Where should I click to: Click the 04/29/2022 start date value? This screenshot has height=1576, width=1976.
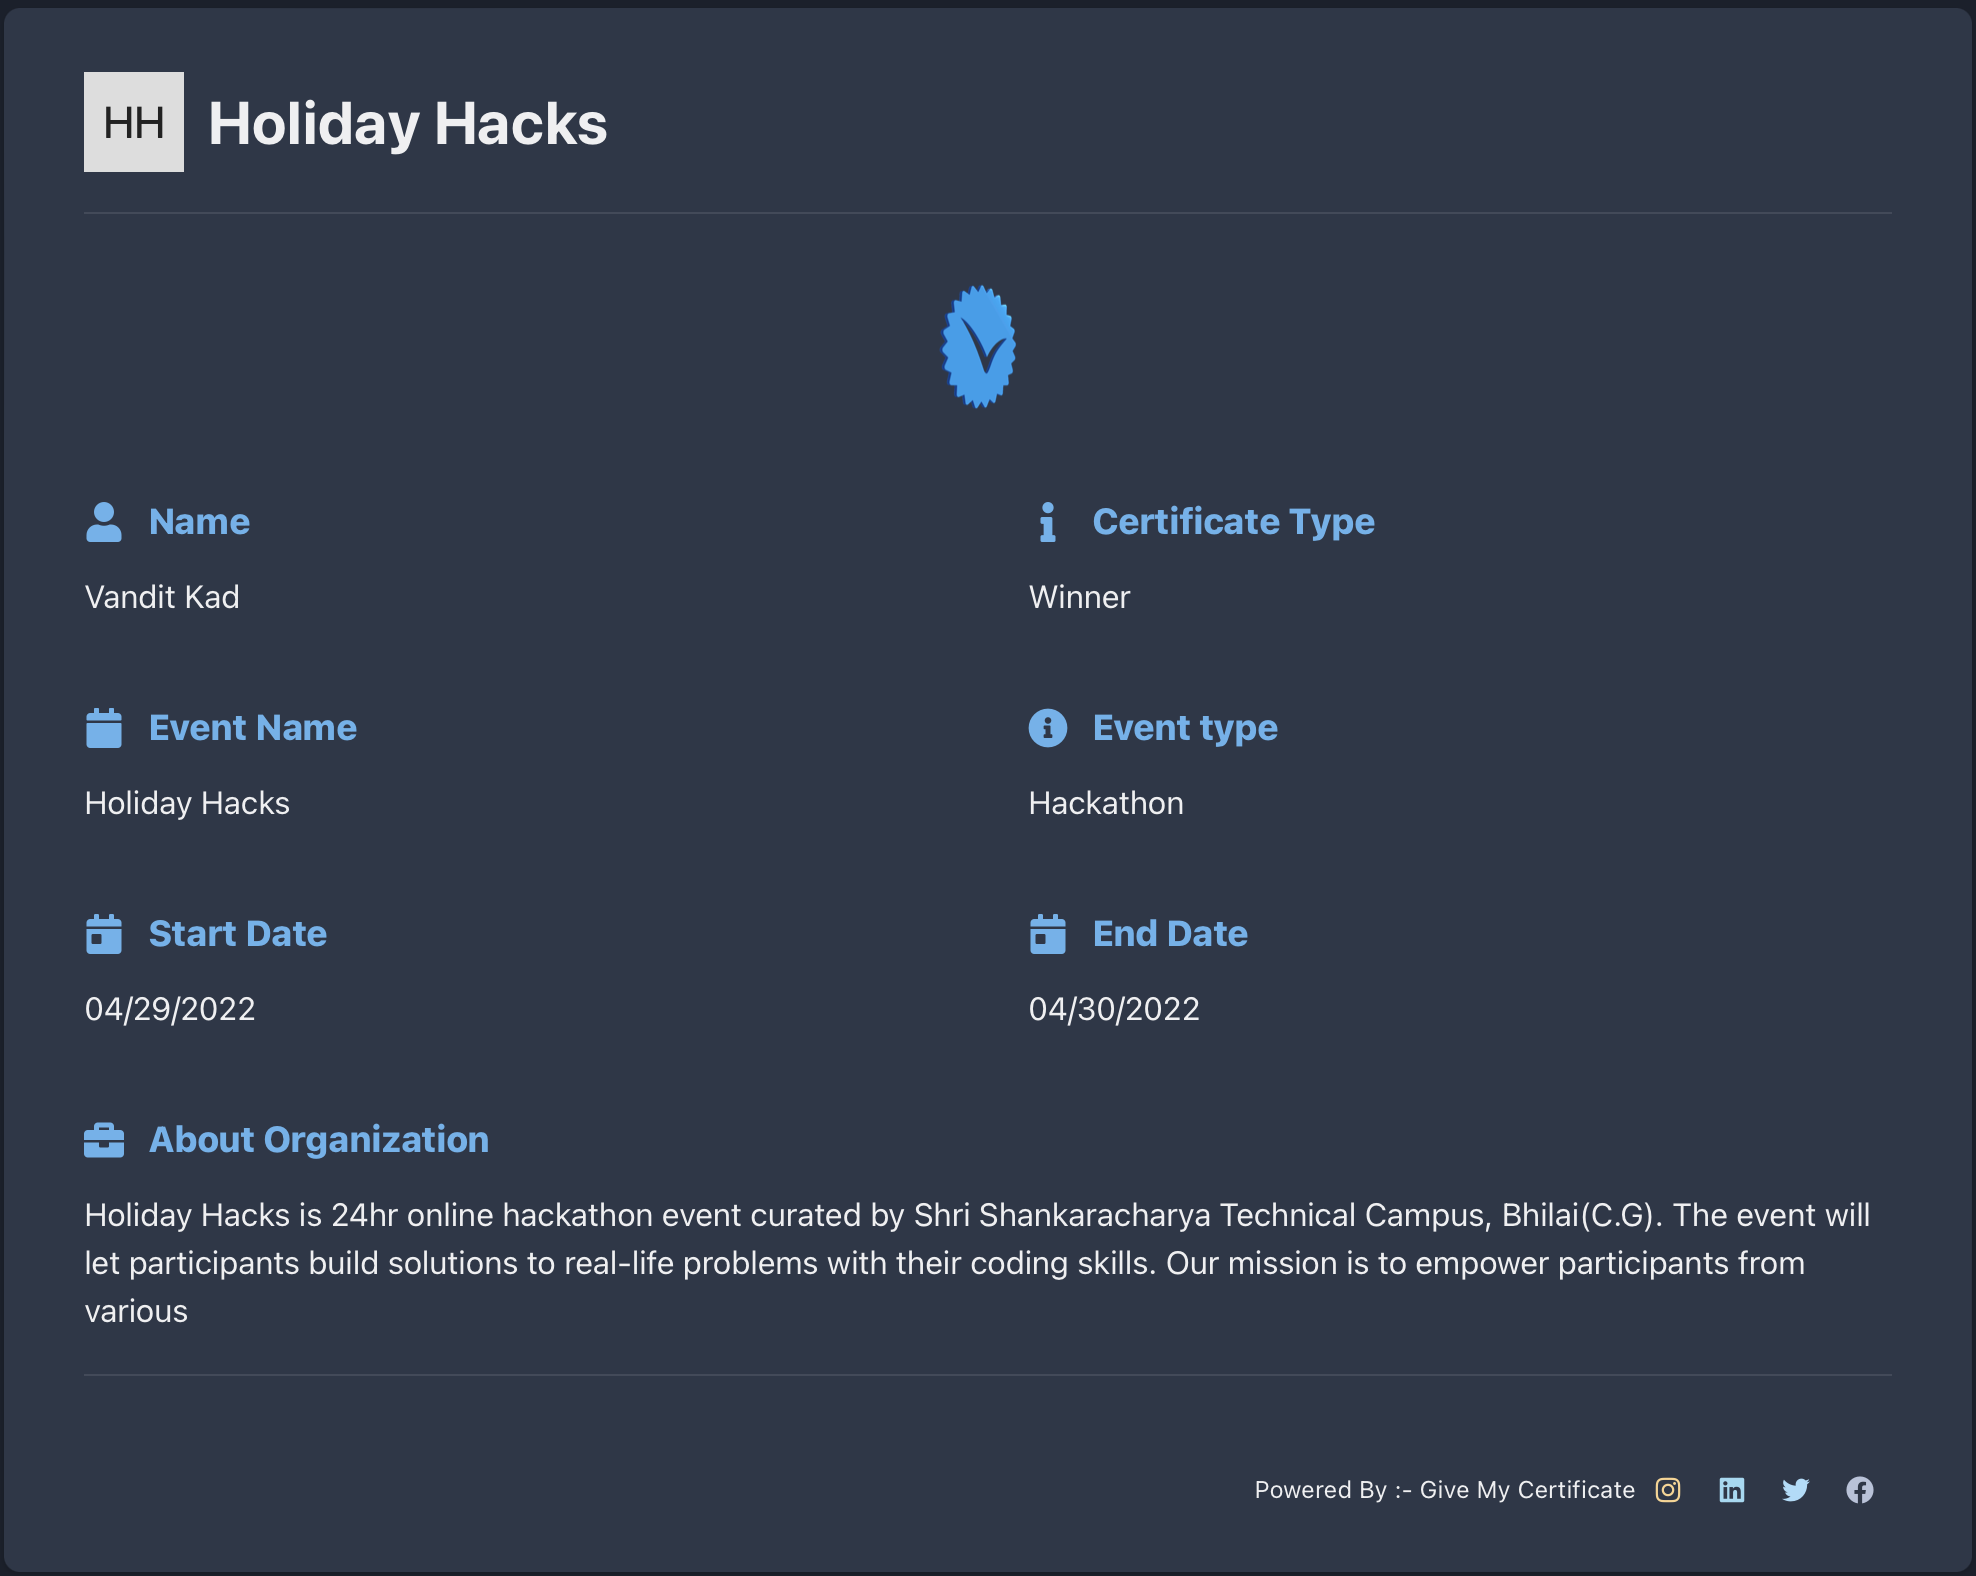pyautogui.click(x=170, y=1009)
